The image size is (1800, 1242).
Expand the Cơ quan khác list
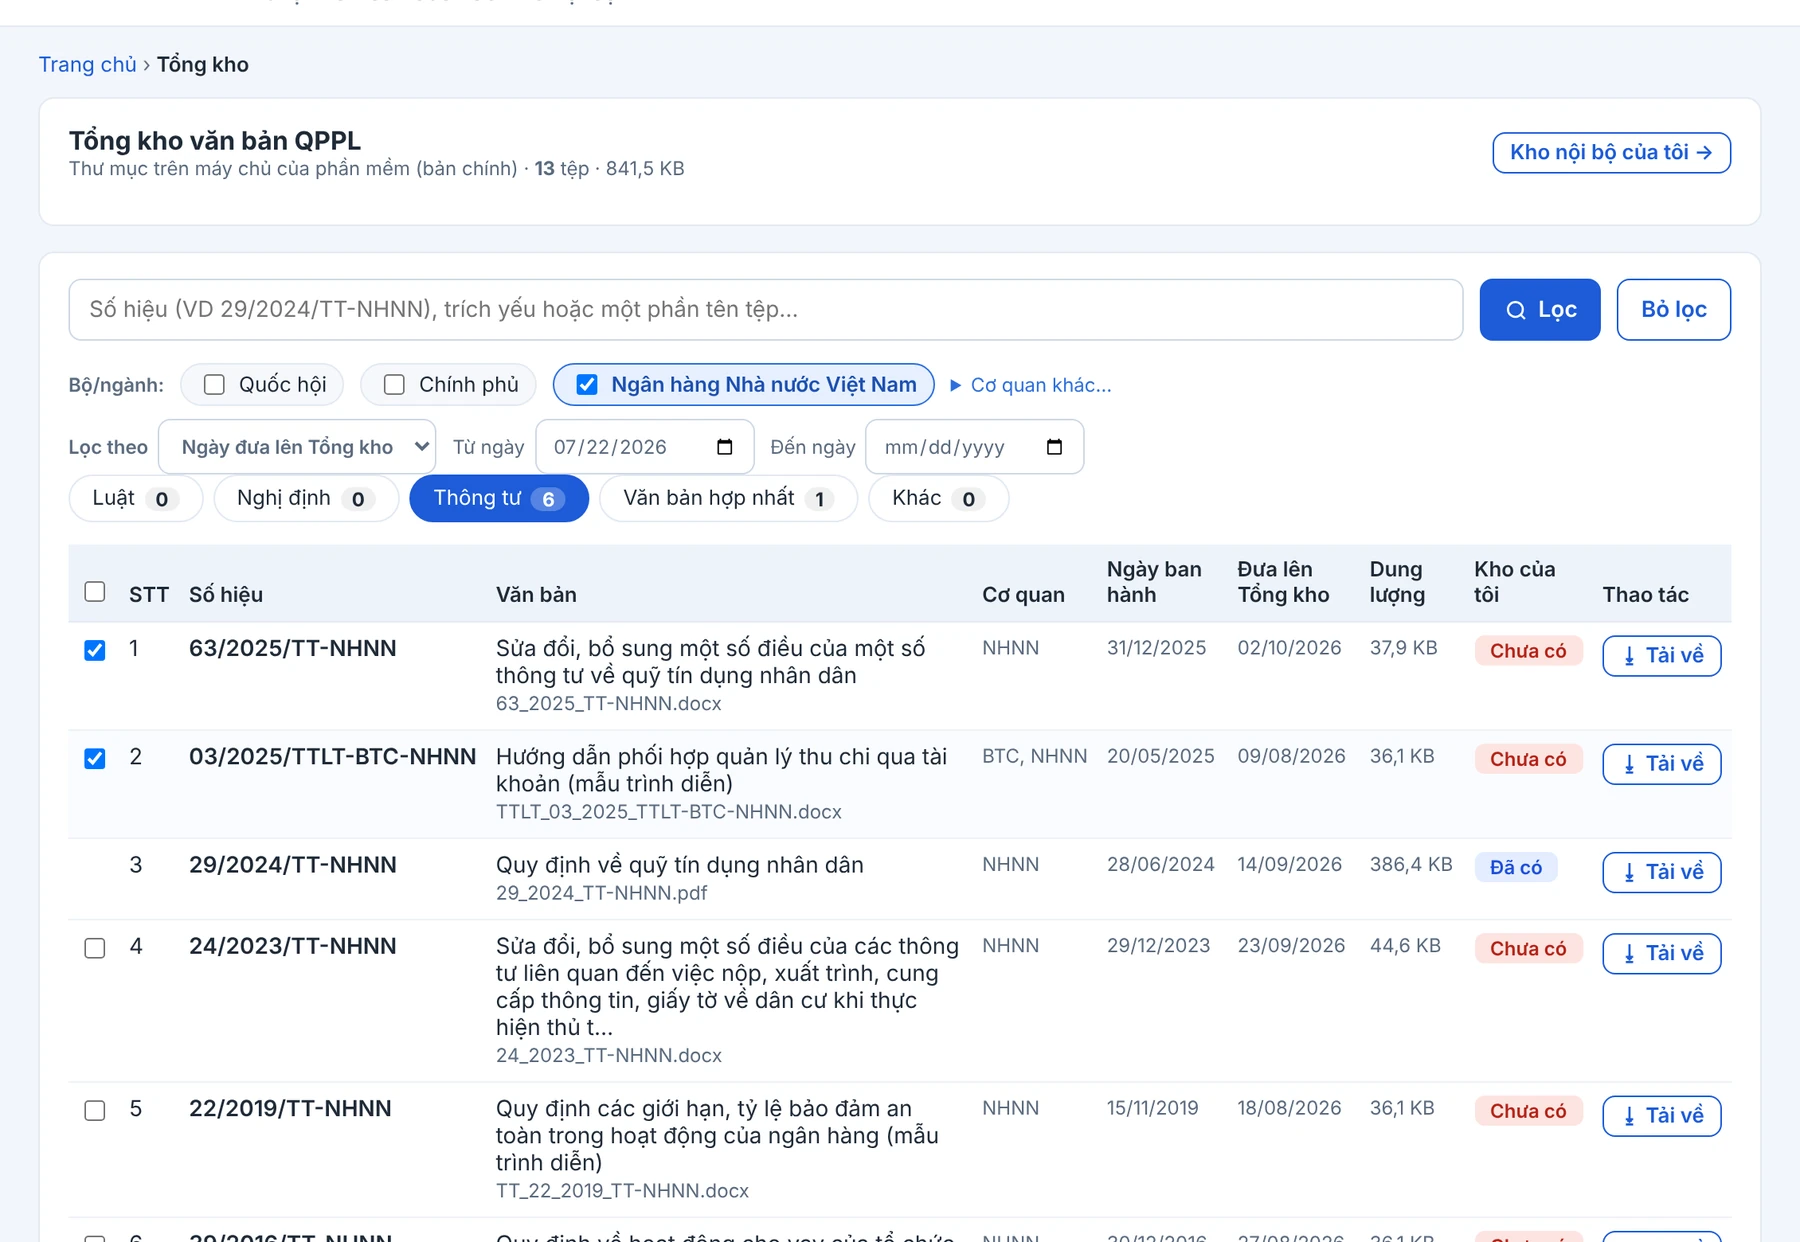(x=1031, y=385)
